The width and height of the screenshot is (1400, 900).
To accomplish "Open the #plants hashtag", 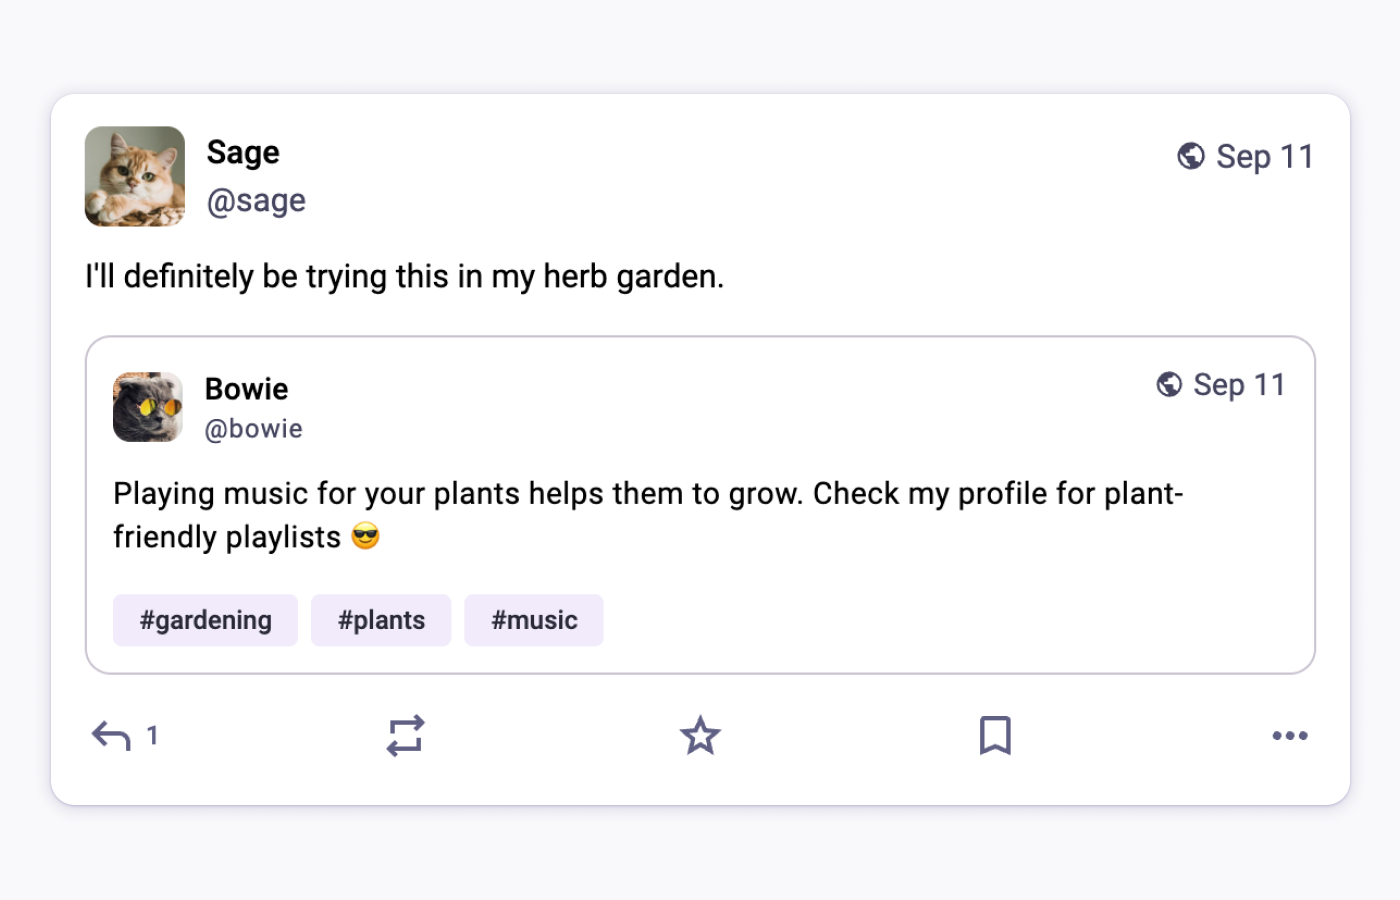I will 381,620.
